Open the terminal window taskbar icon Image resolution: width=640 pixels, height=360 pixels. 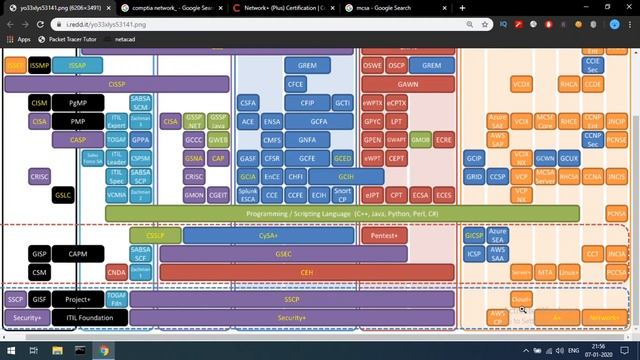pos(80,350)
